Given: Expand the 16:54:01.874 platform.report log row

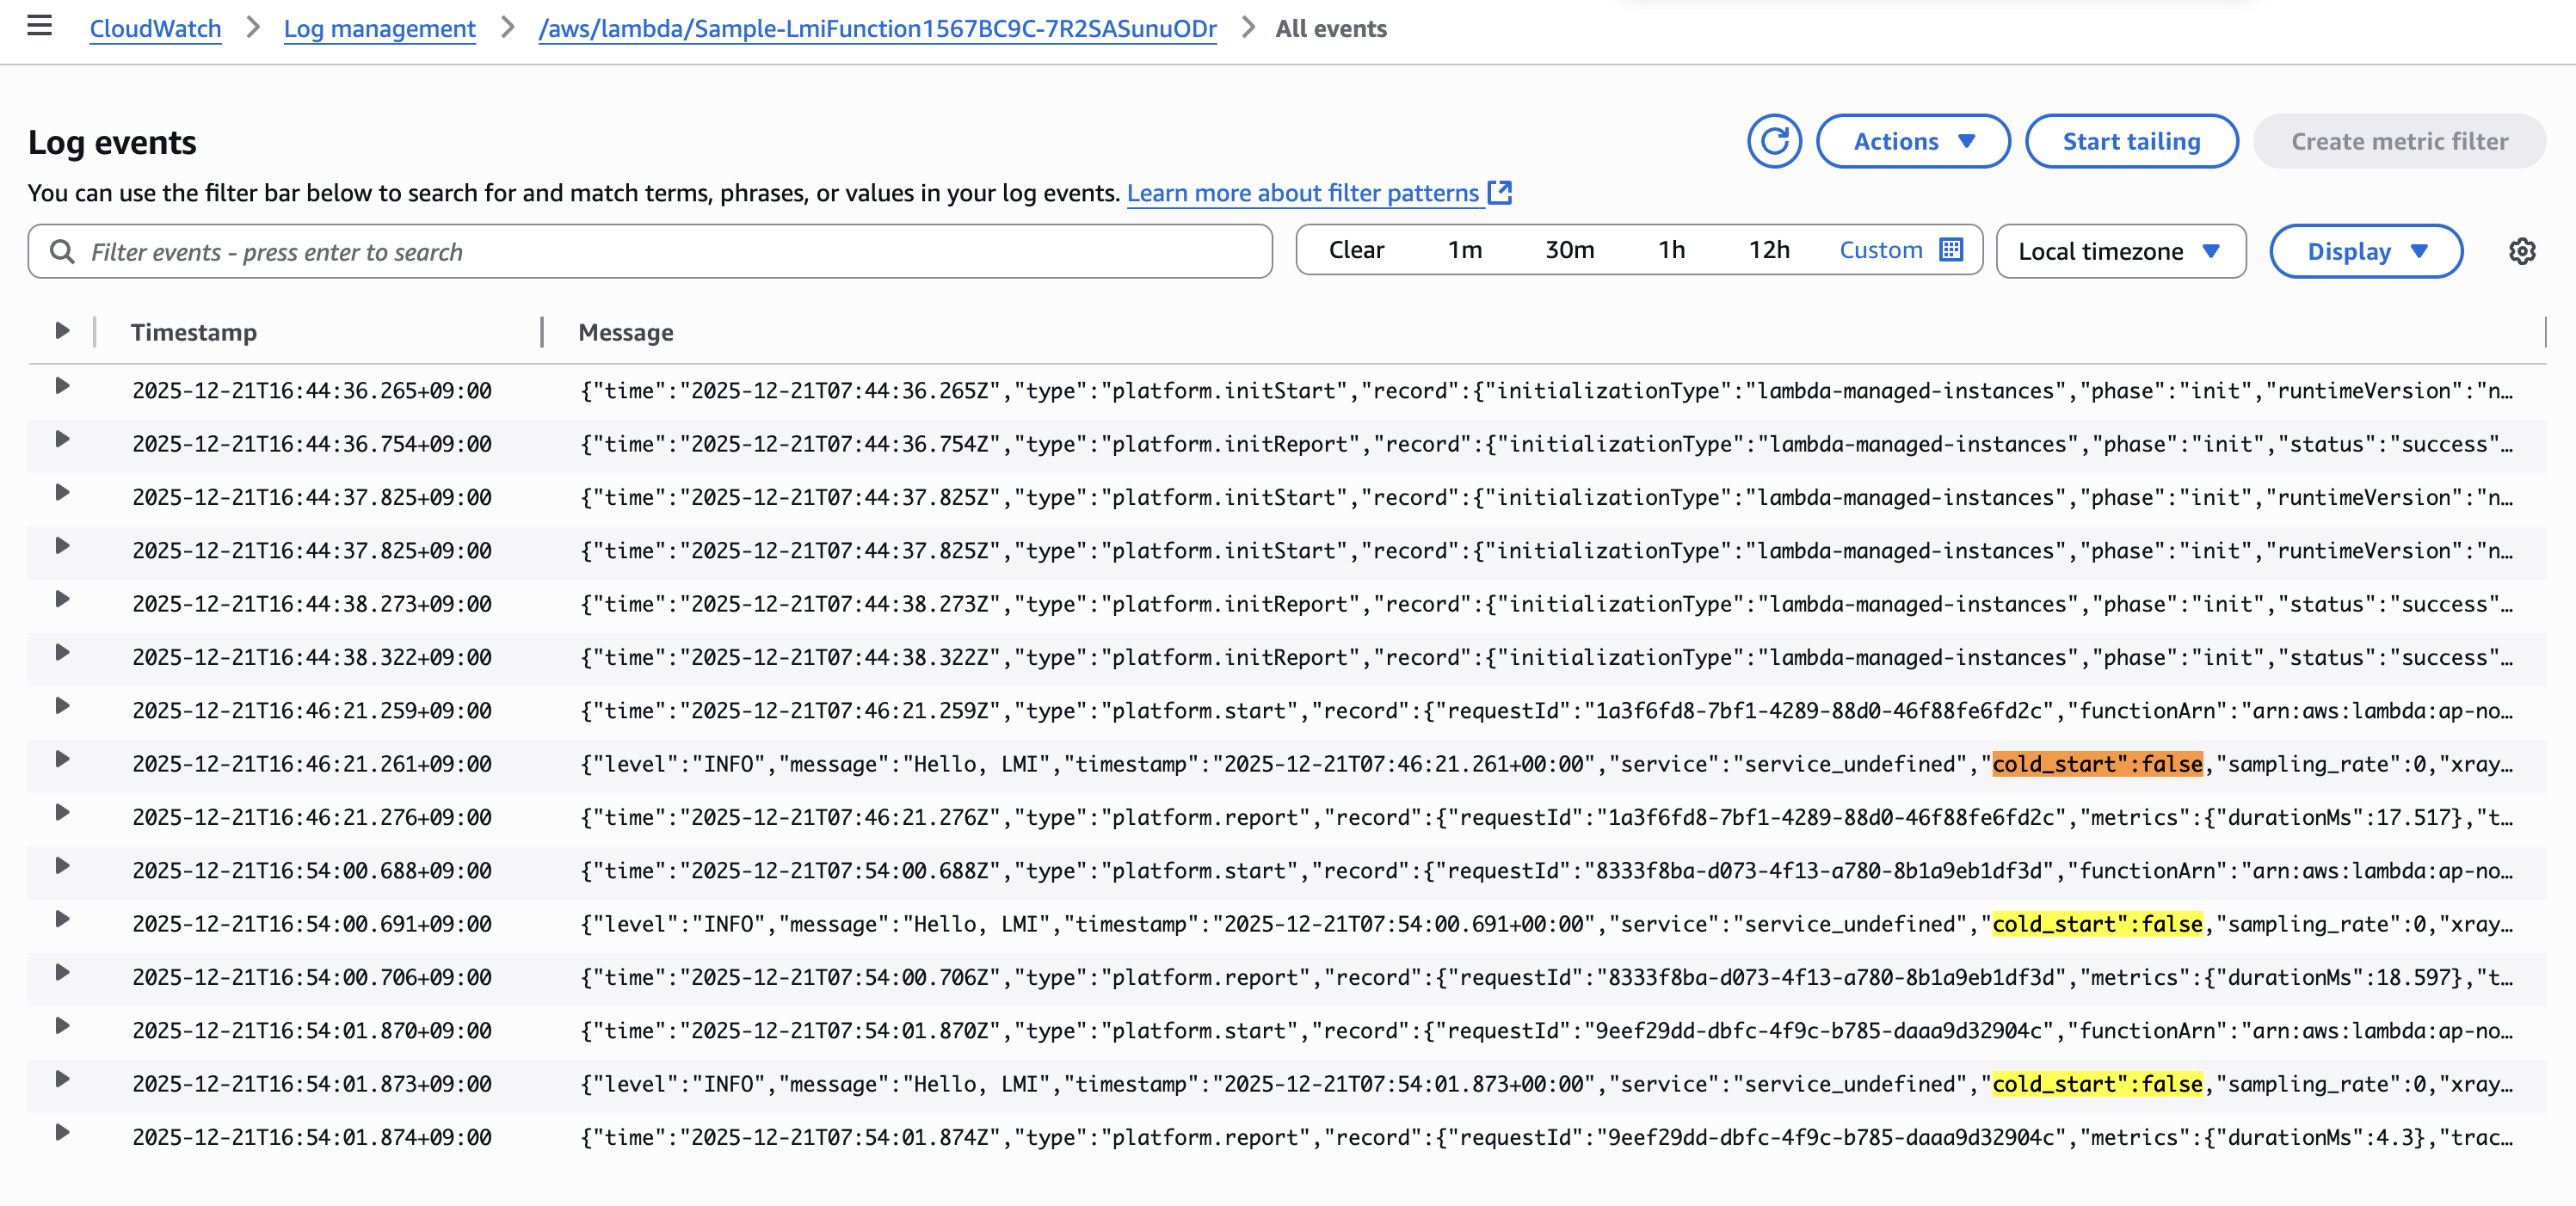Looking at the screenshot, I should click(62, 1133).
